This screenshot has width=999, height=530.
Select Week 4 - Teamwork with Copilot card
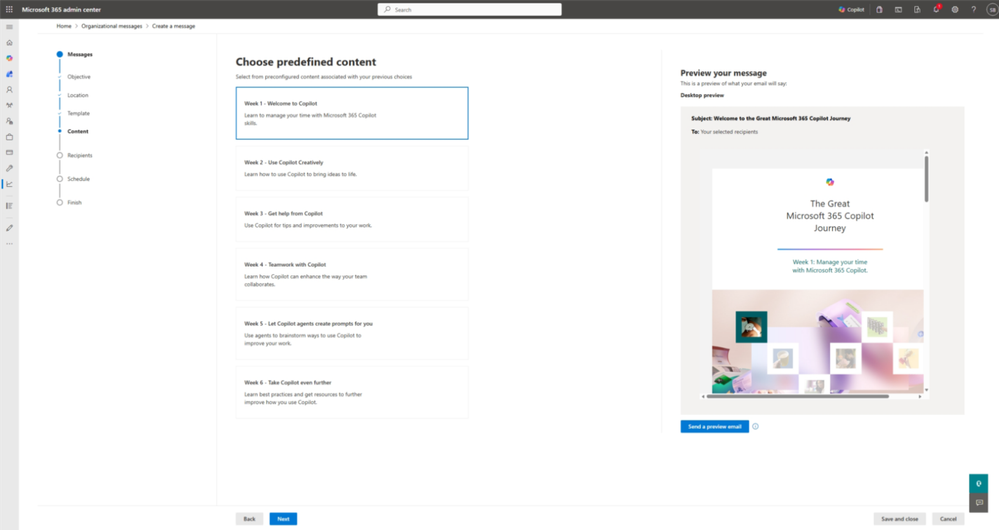pos(352,275)
